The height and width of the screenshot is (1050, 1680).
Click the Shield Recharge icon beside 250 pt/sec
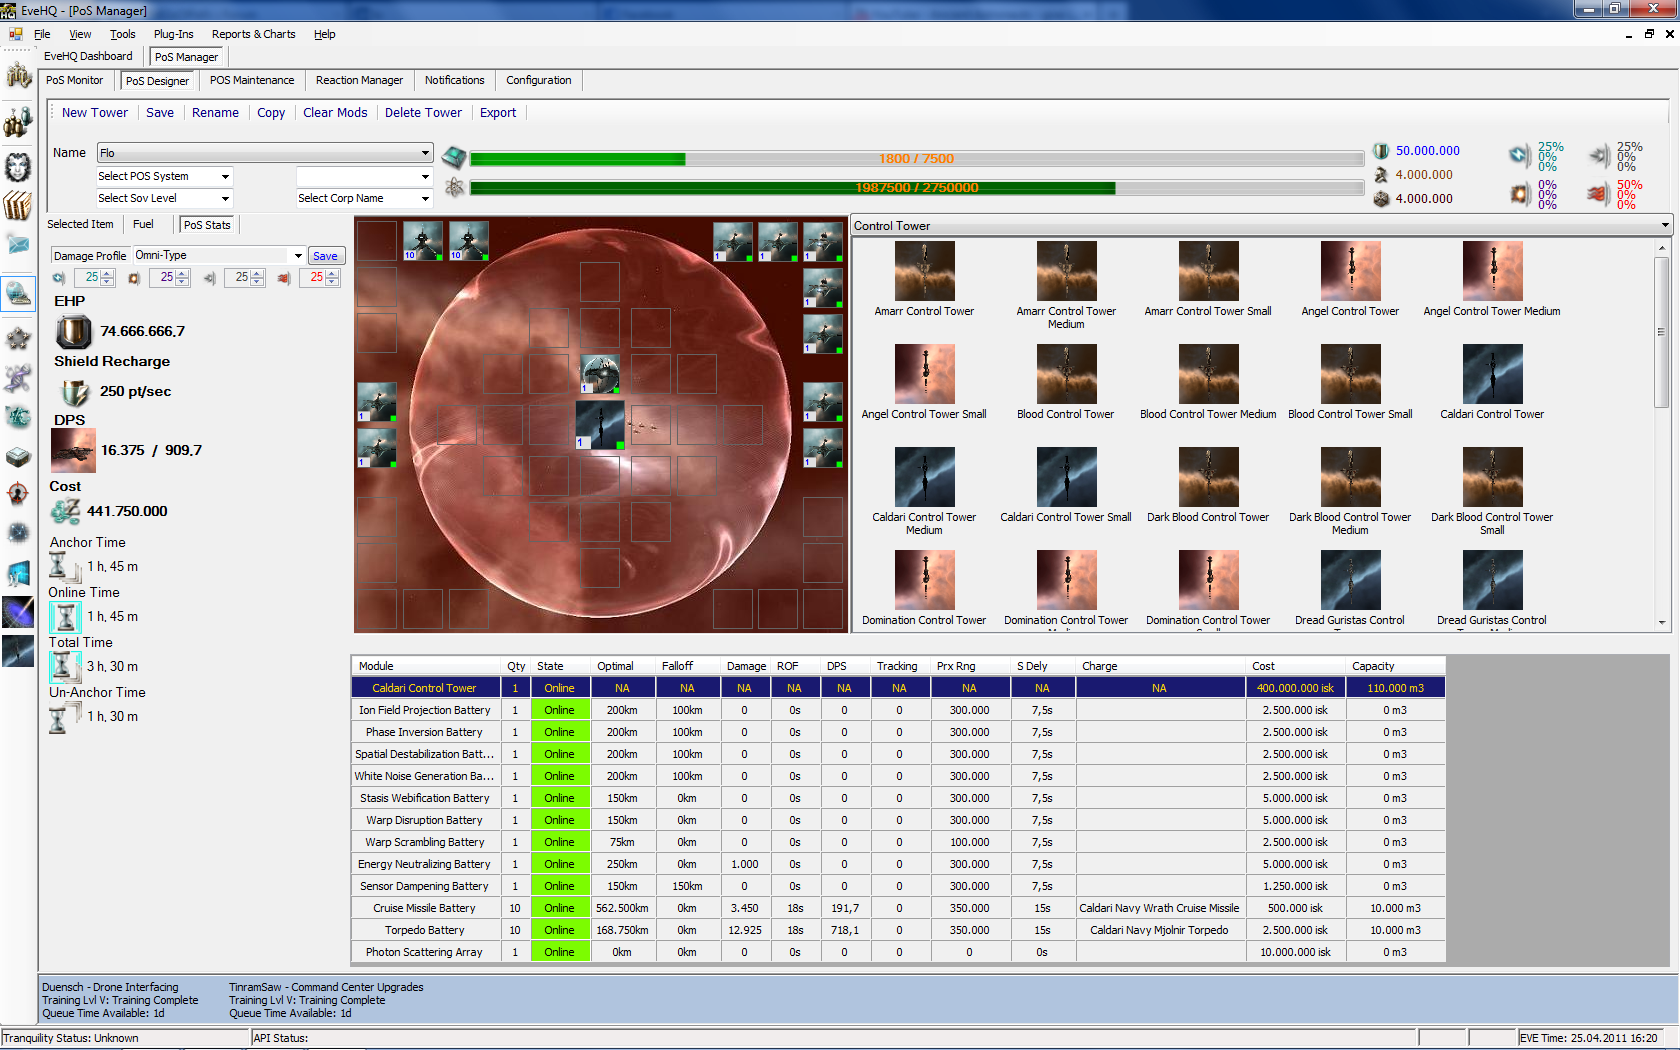tap(75, 392)
